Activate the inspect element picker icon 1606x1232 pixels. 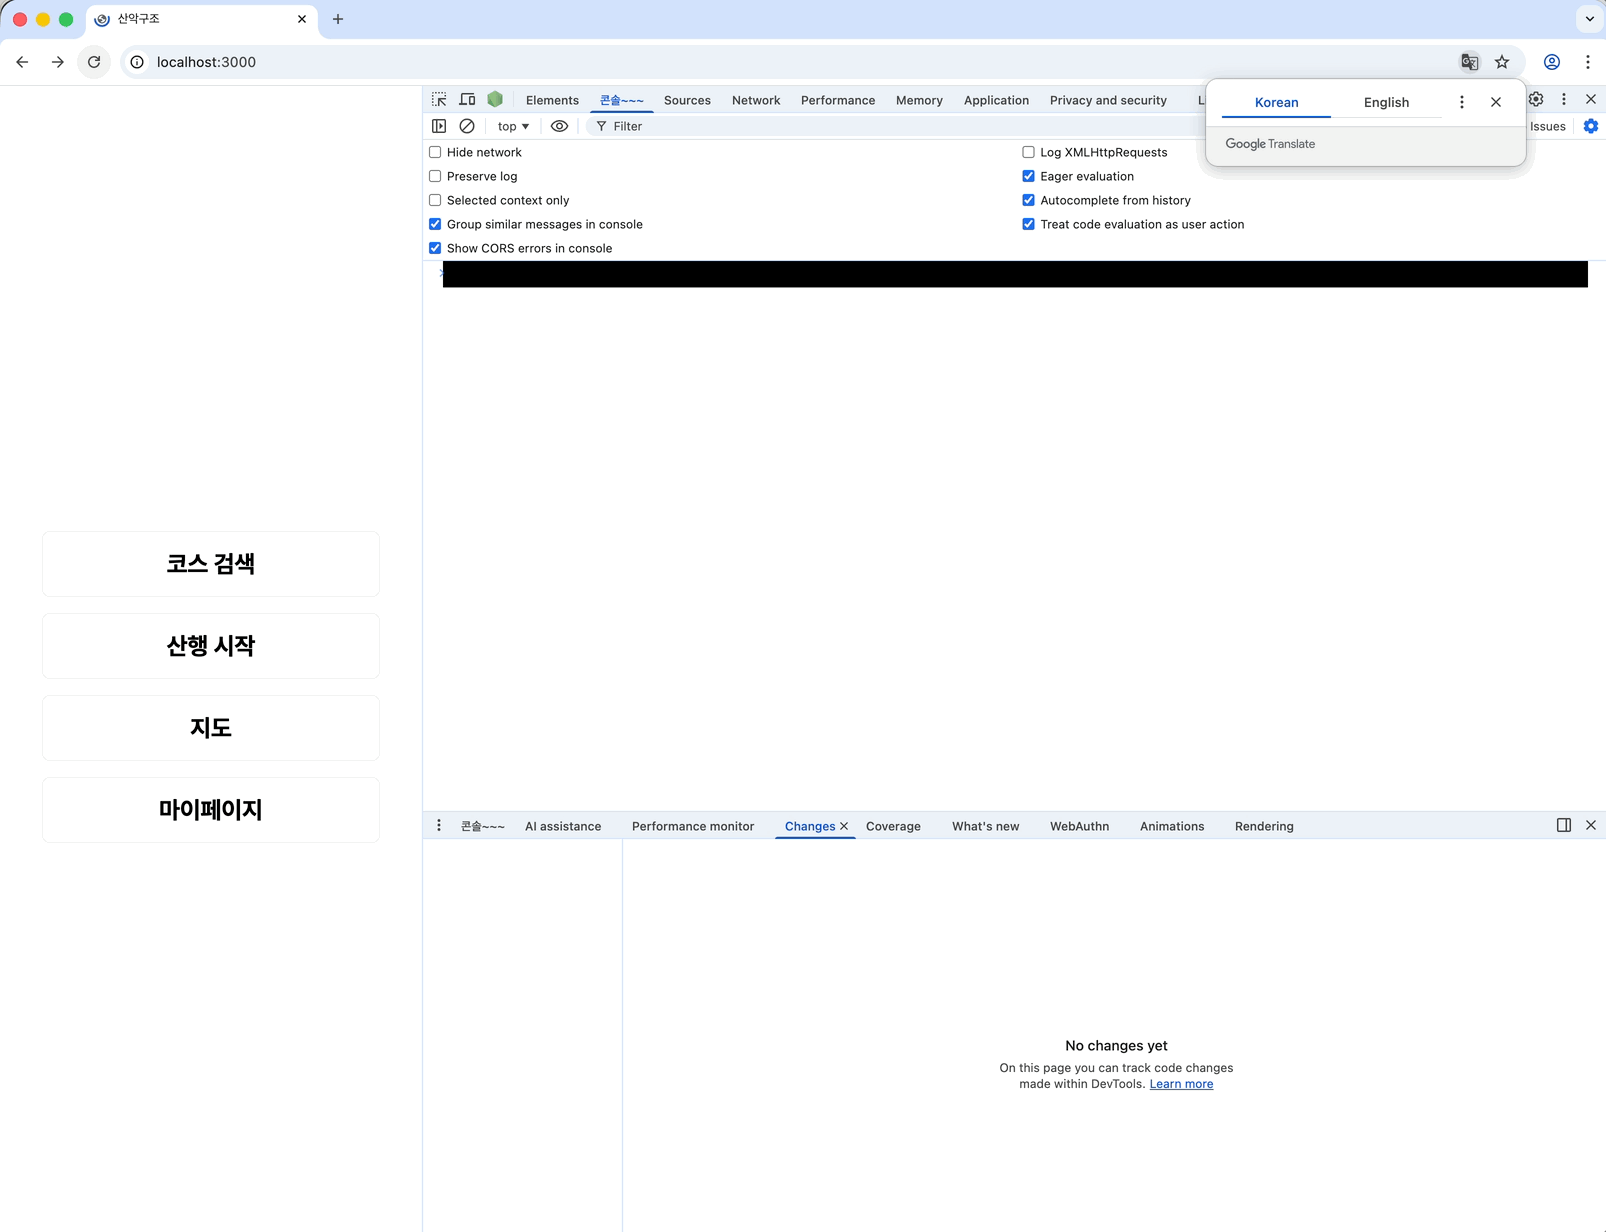point(439,100)
